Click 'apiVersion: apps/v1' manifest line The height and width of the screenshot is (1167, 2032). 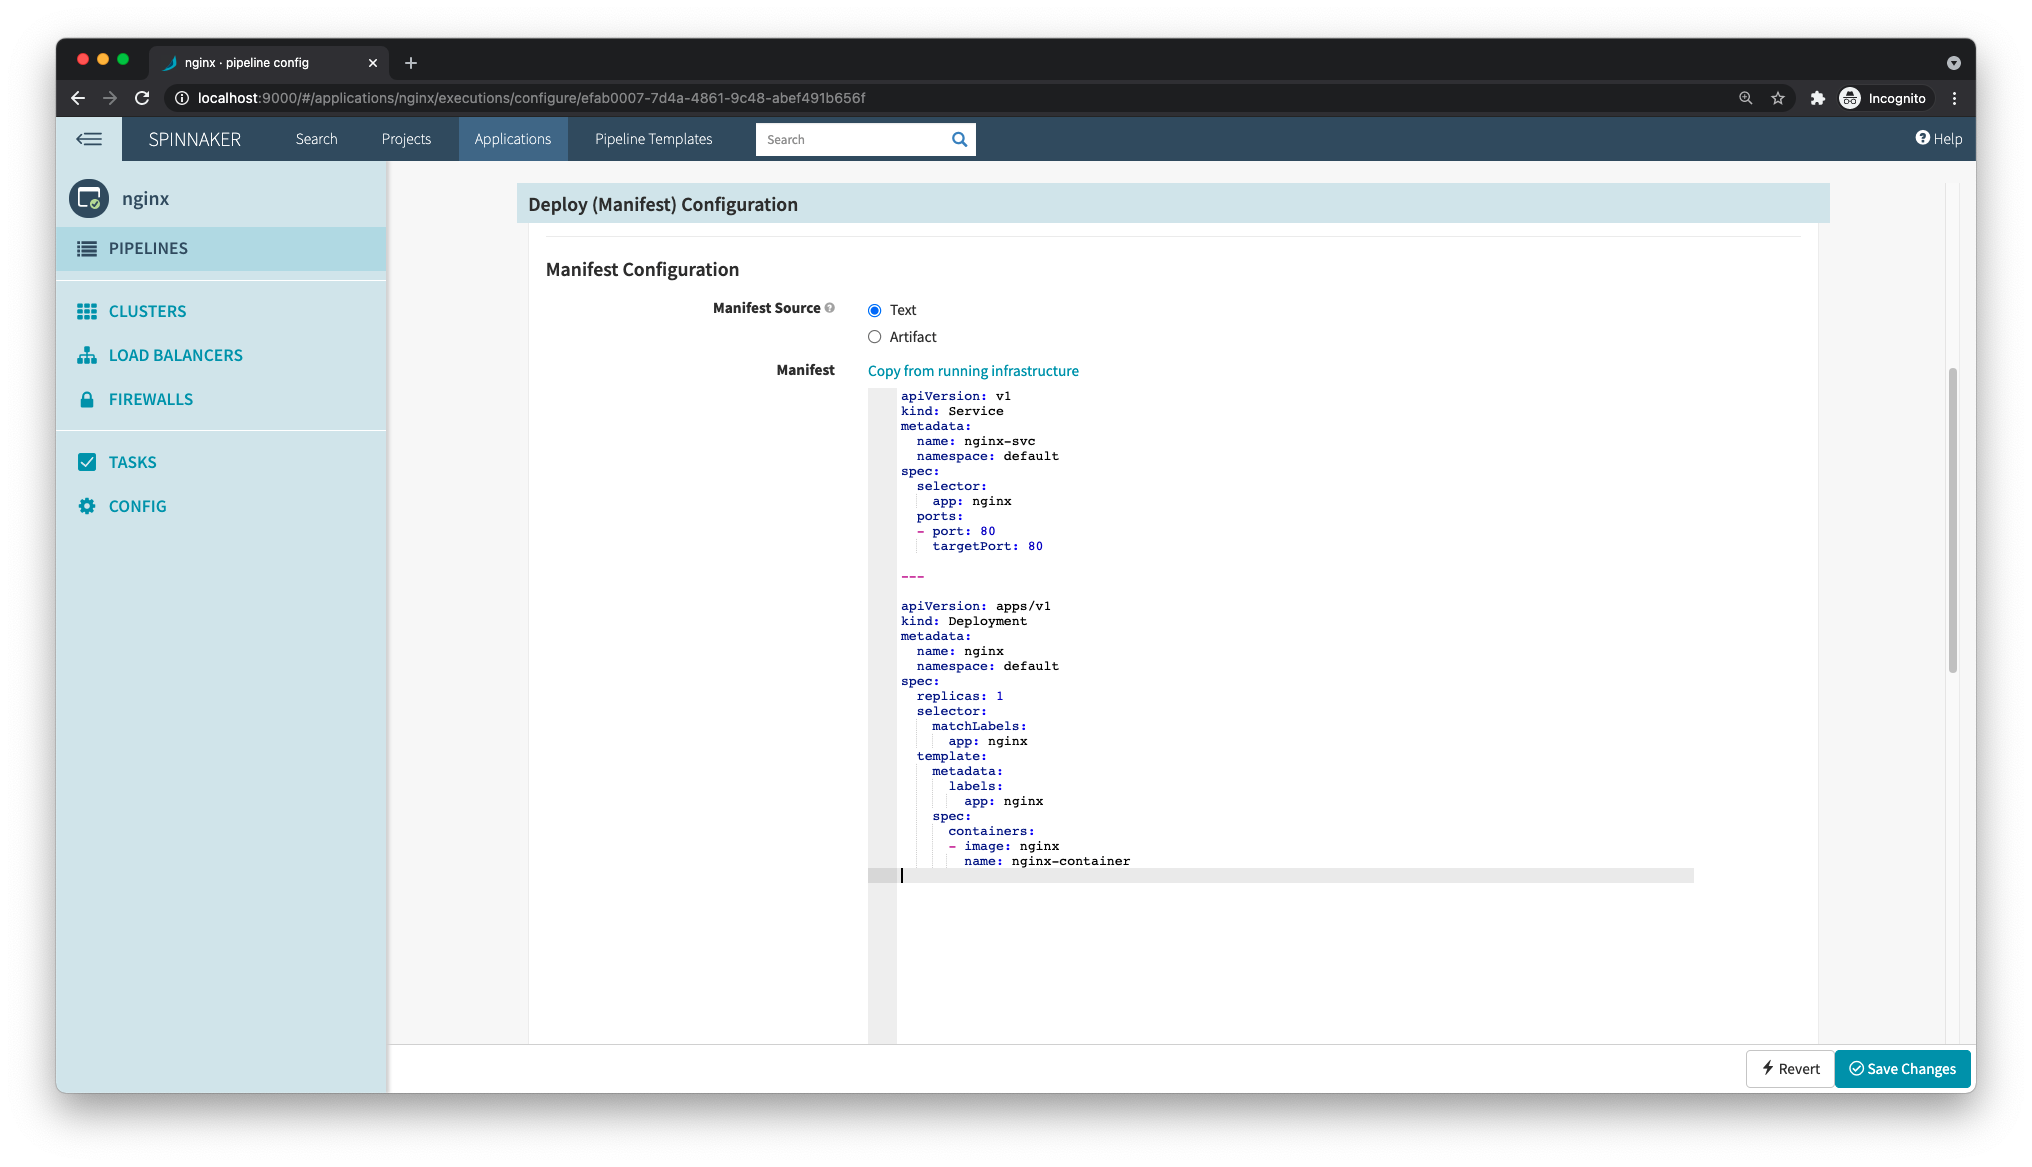coord(976,606)
